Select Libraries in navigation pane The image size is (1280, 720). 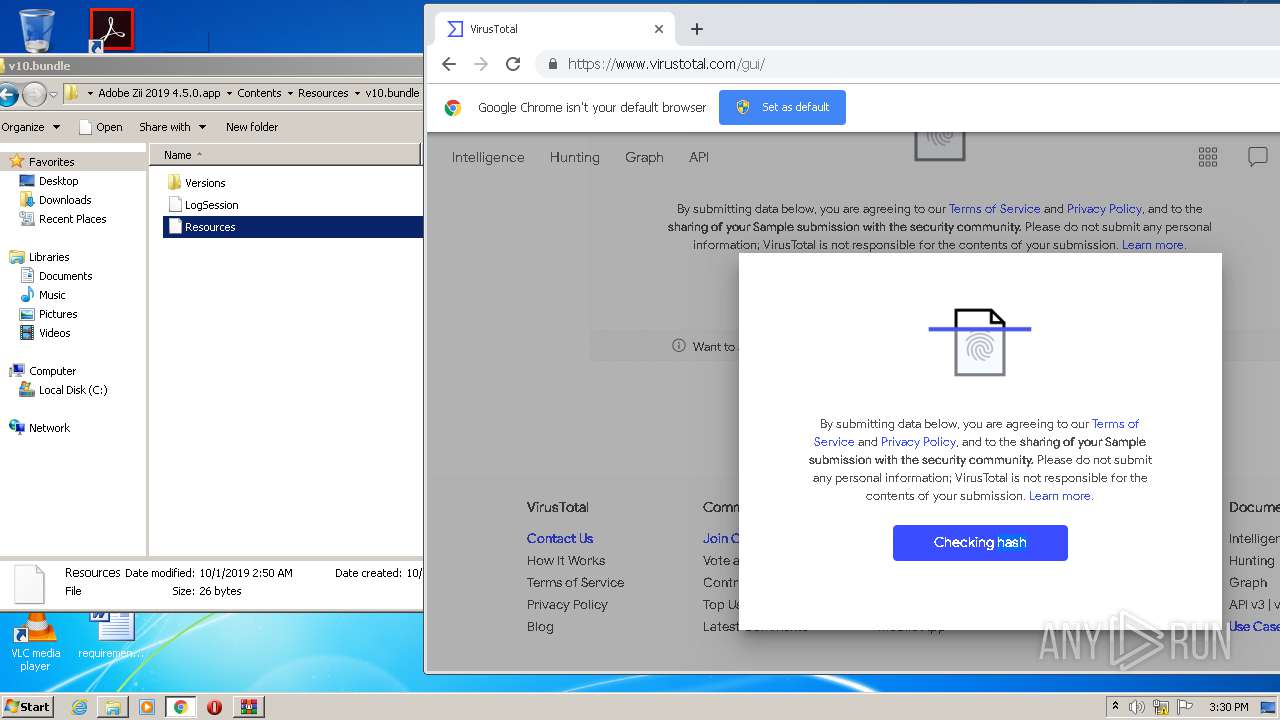pyautogui.click(x=49, y=257)
